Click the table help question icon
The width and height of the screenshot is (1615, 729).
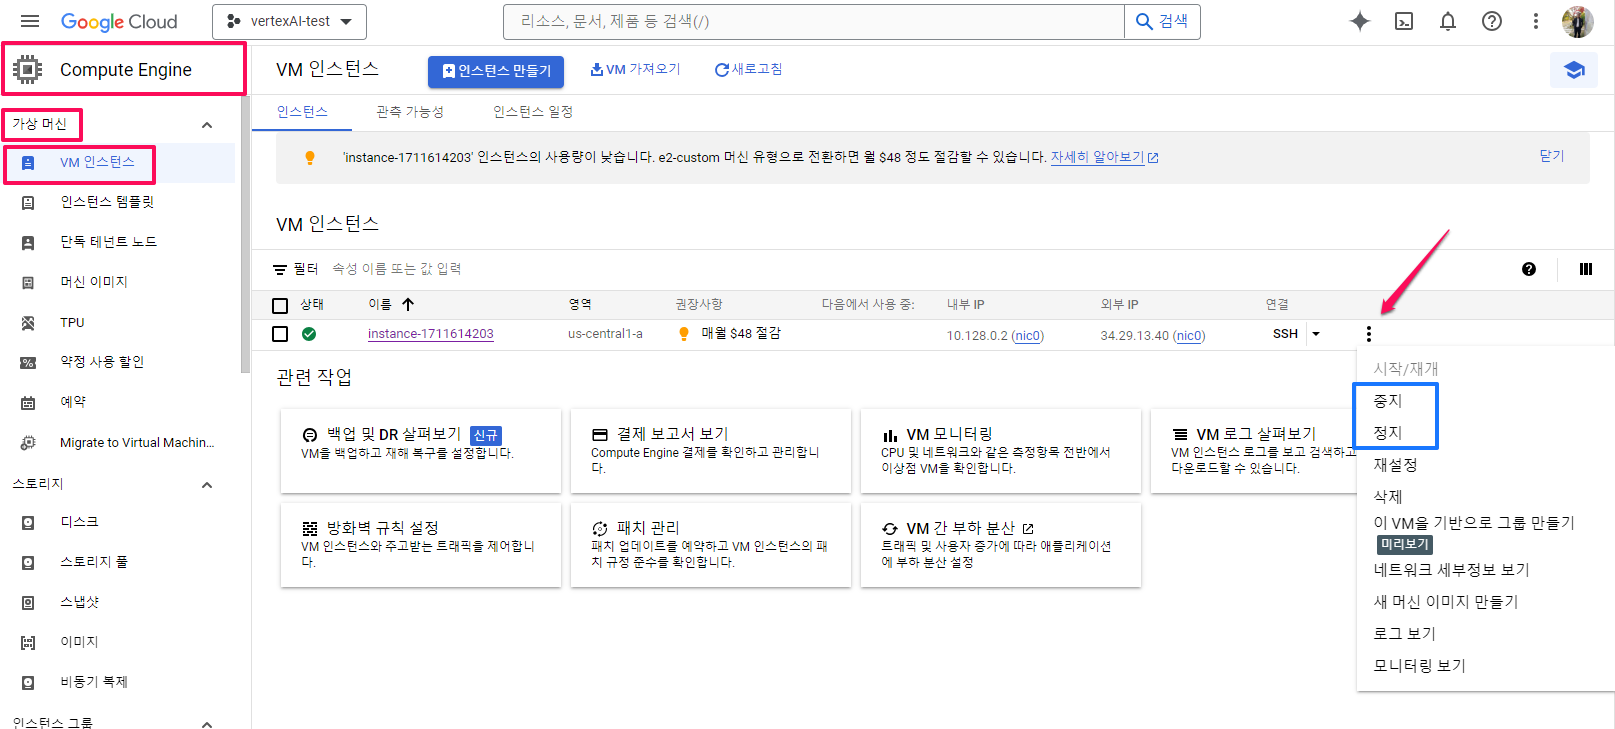1529,269
